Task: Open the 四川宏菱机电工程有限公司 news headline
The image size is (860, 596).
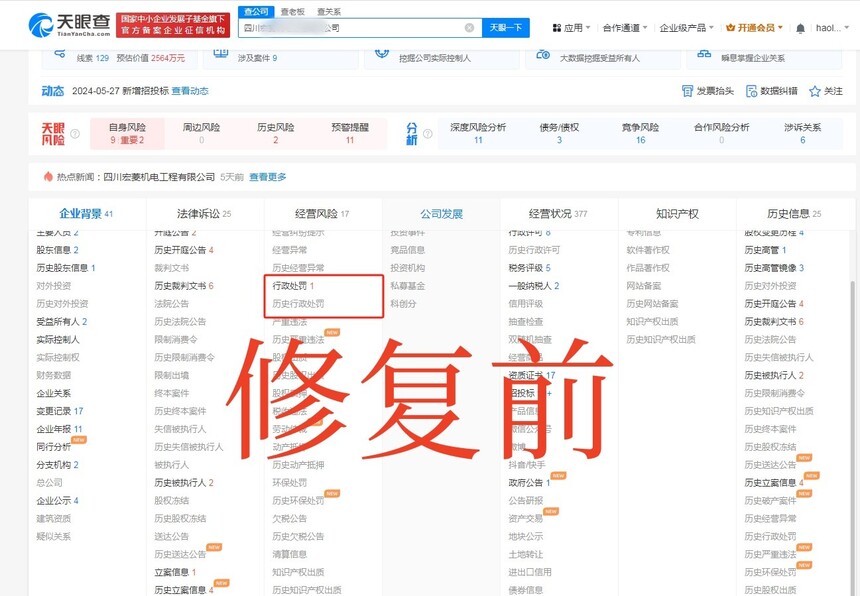Action: pos(159,177)
